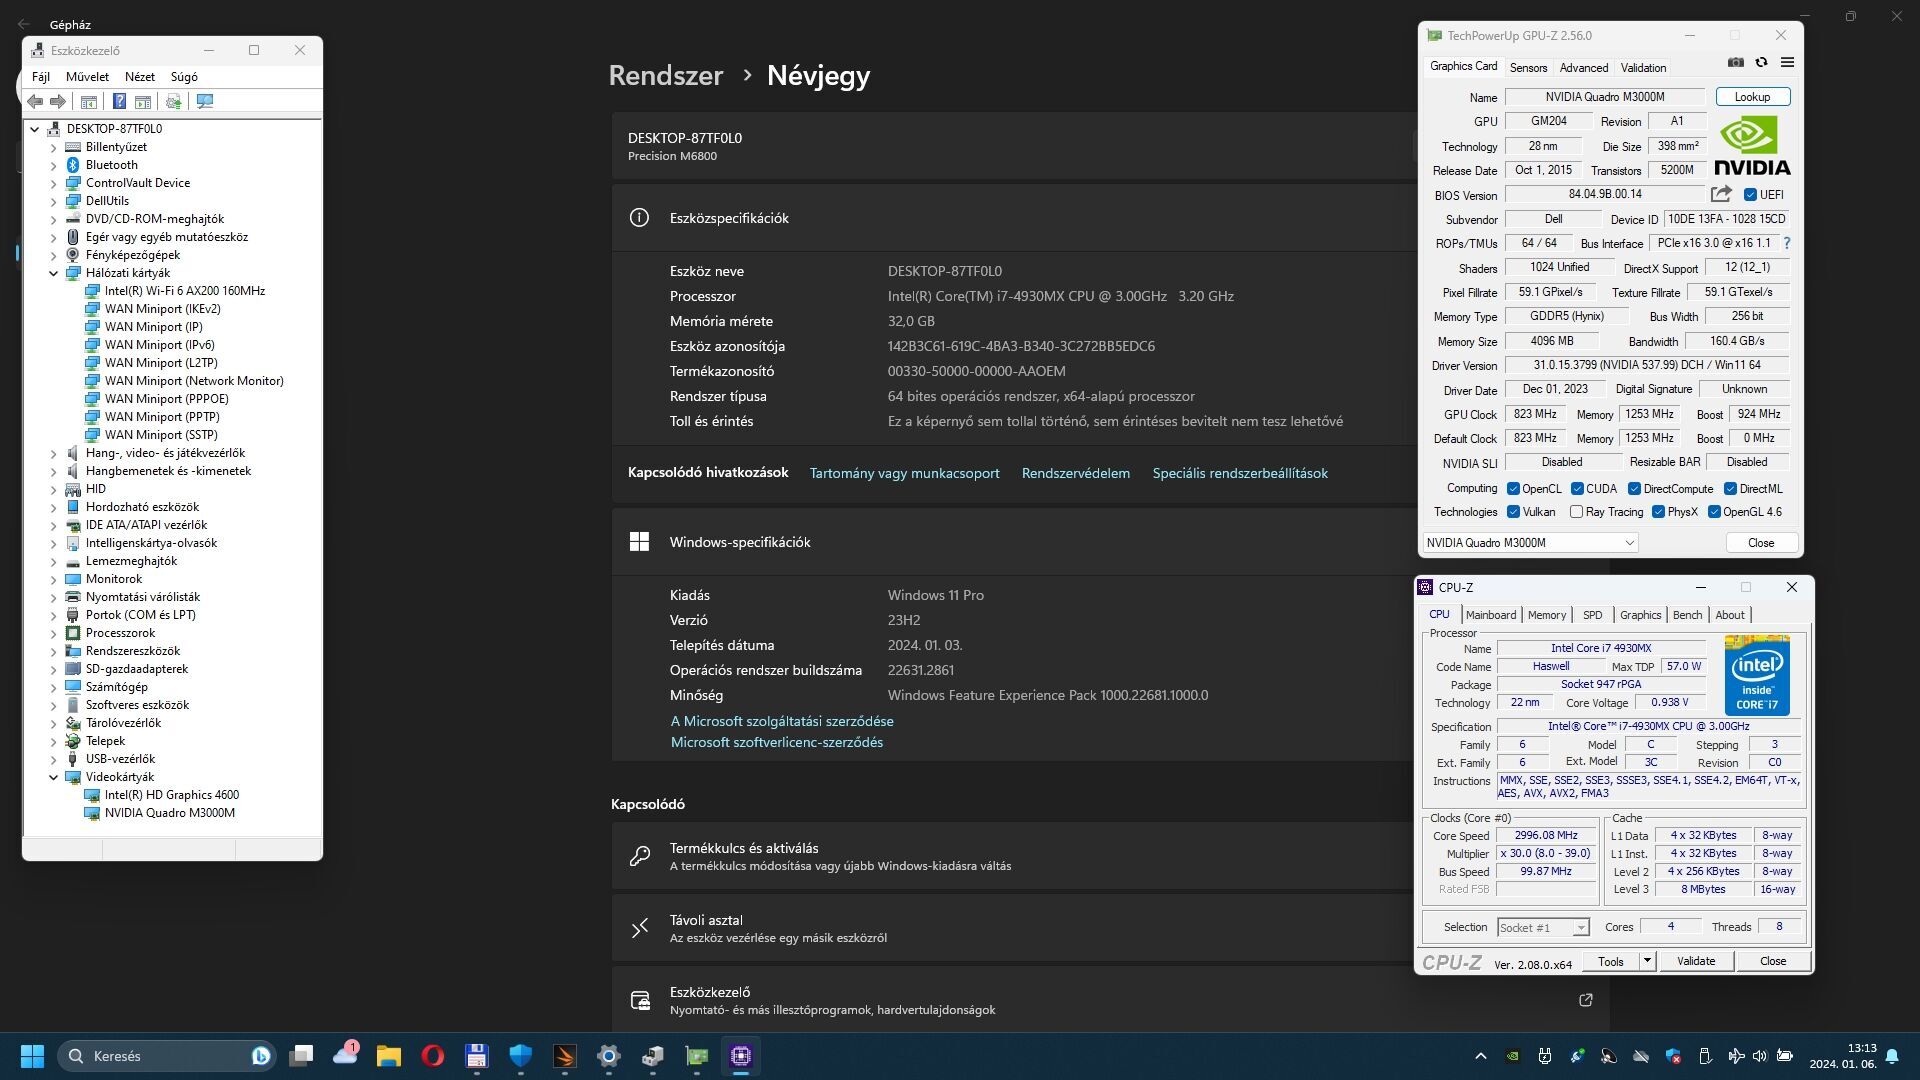Expand the Bluetooth tree node
This screenshot has width=1920, height=1080.
(x=54, y=165)
